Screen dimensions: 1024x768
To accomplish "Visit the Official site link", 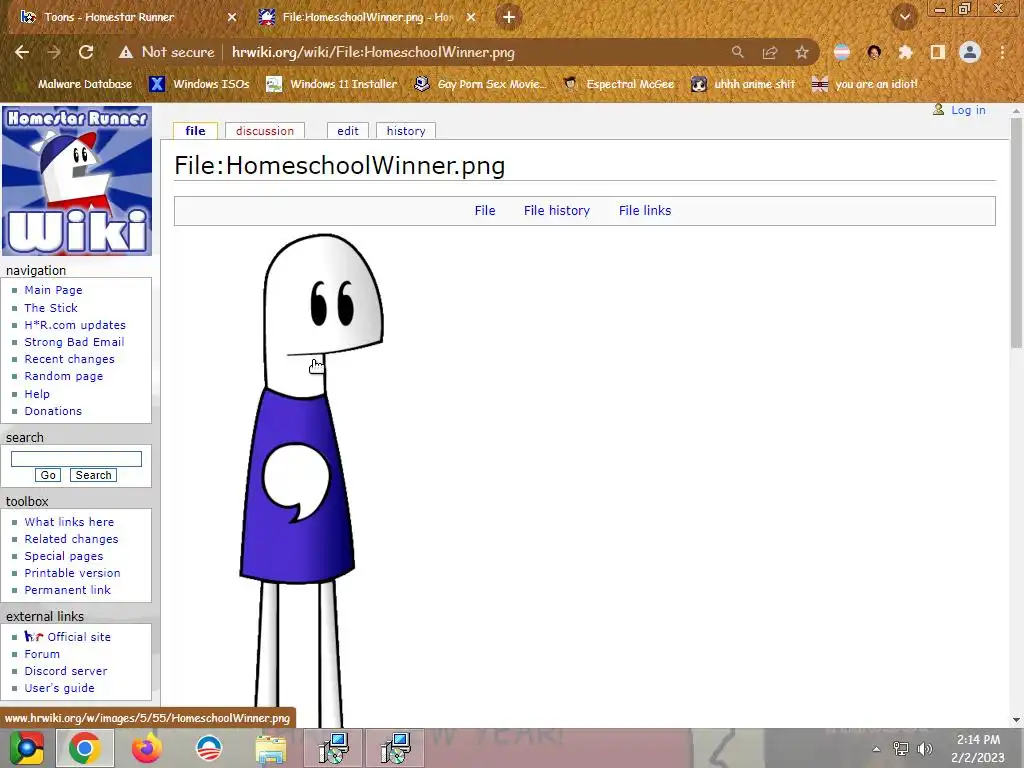I will pos(79,637).
